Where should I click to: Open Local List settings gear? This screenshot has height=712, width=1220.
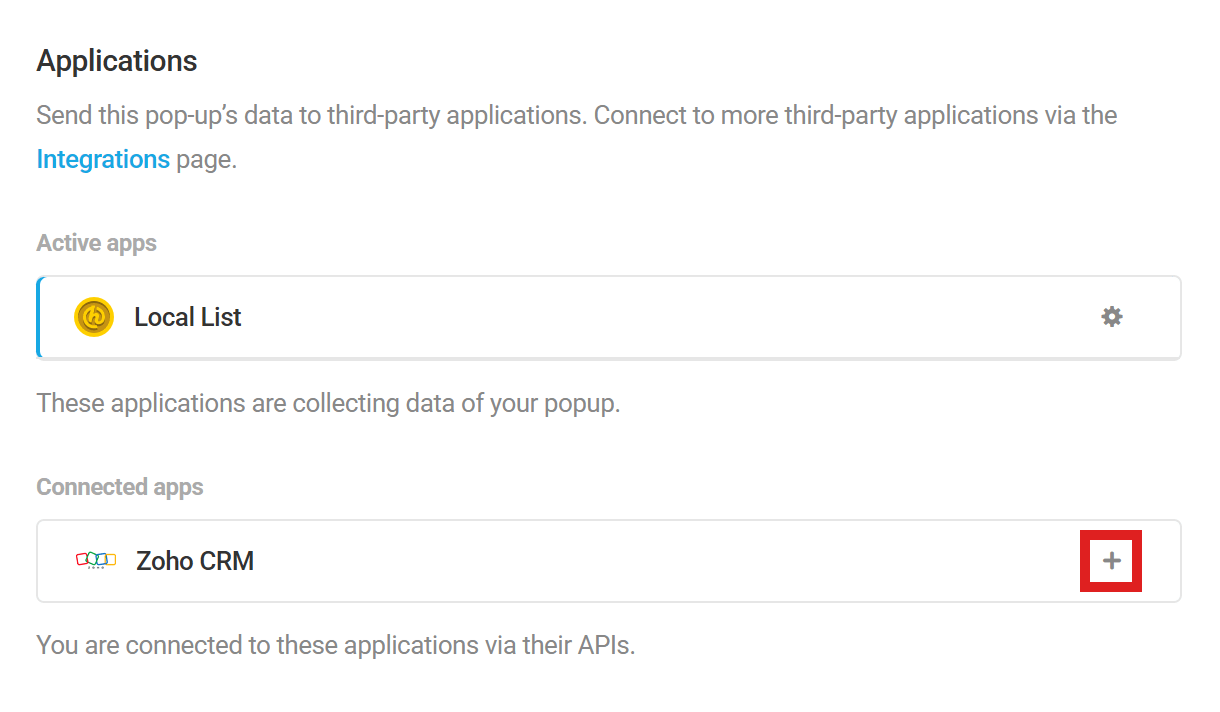point(1112,317)
